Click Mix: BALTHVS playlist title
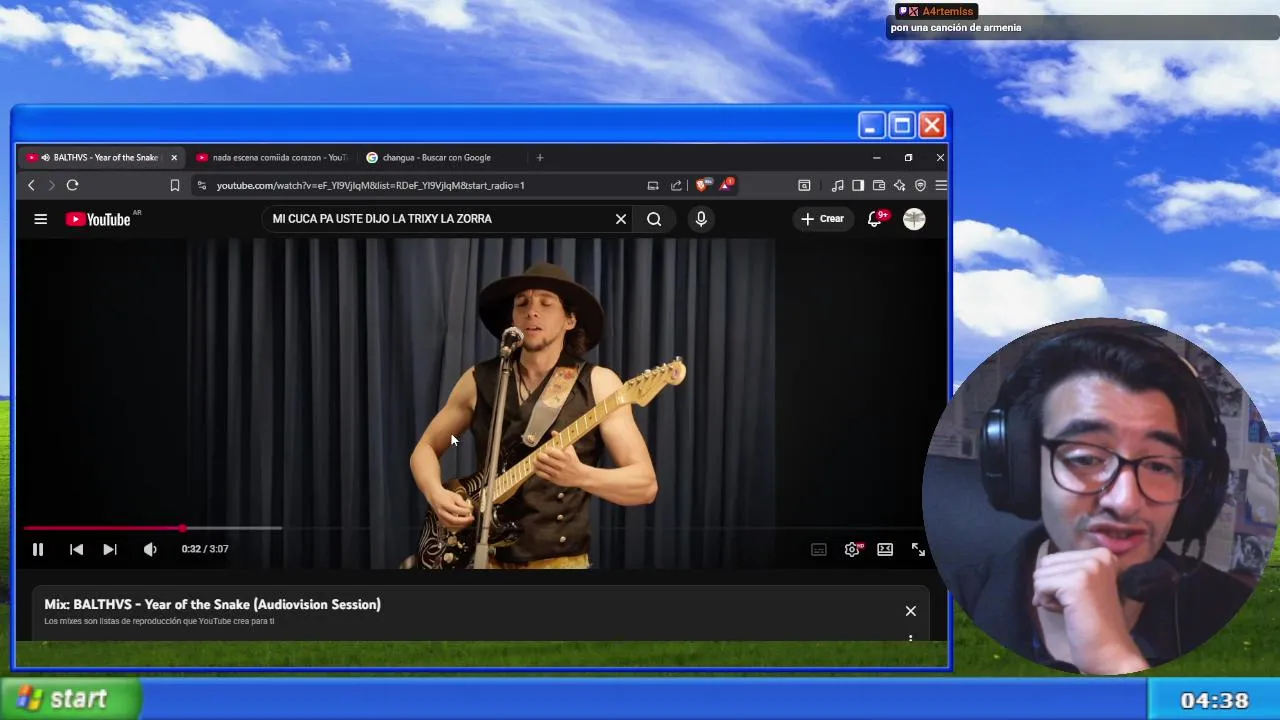The width and height of the screenshot is (1280, 720). click(x=212, y=605)
